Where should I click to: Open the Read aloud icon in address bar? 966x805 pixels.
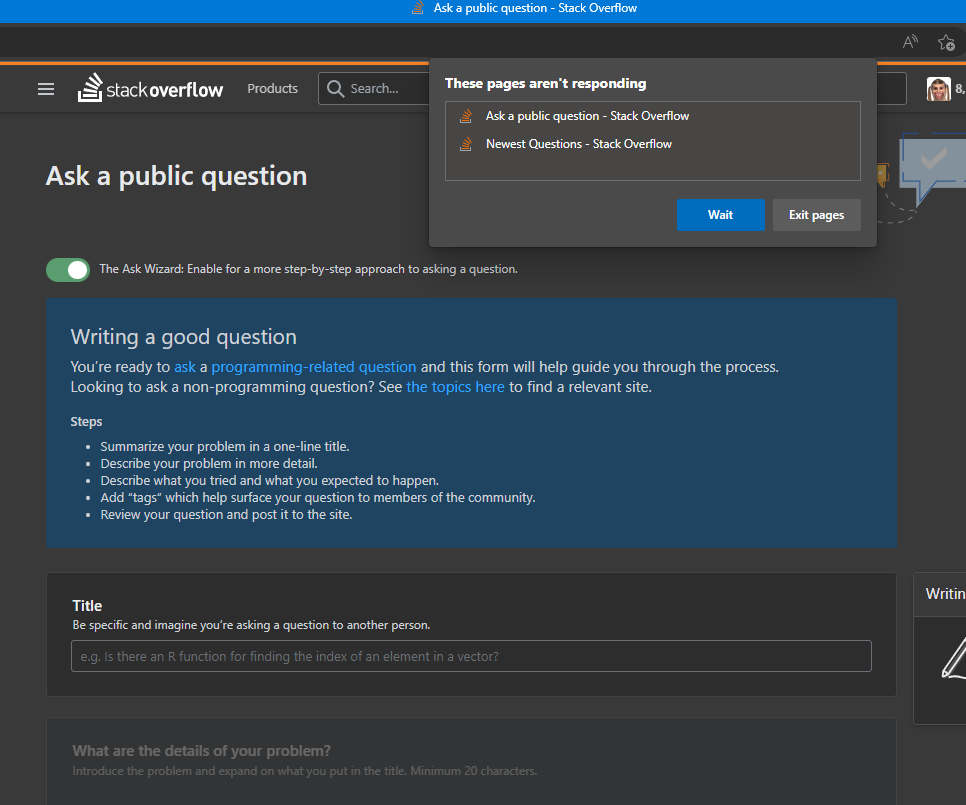tap(910, 42)
